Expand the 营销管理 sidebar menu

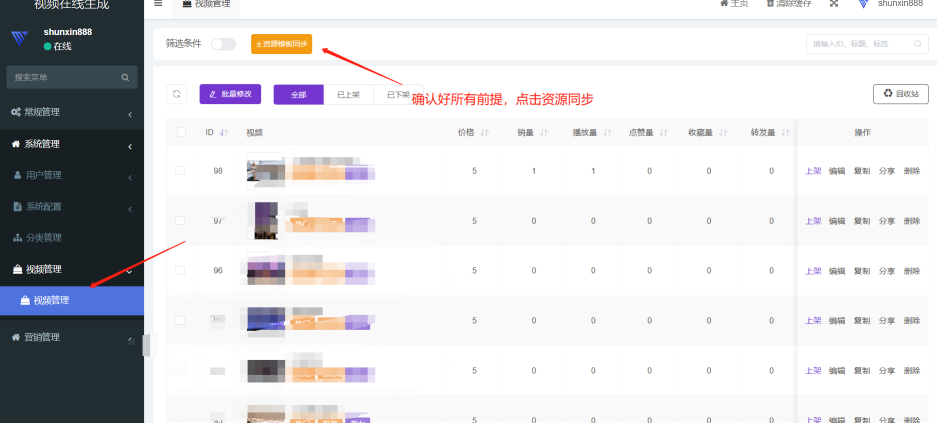pos(72,337)
